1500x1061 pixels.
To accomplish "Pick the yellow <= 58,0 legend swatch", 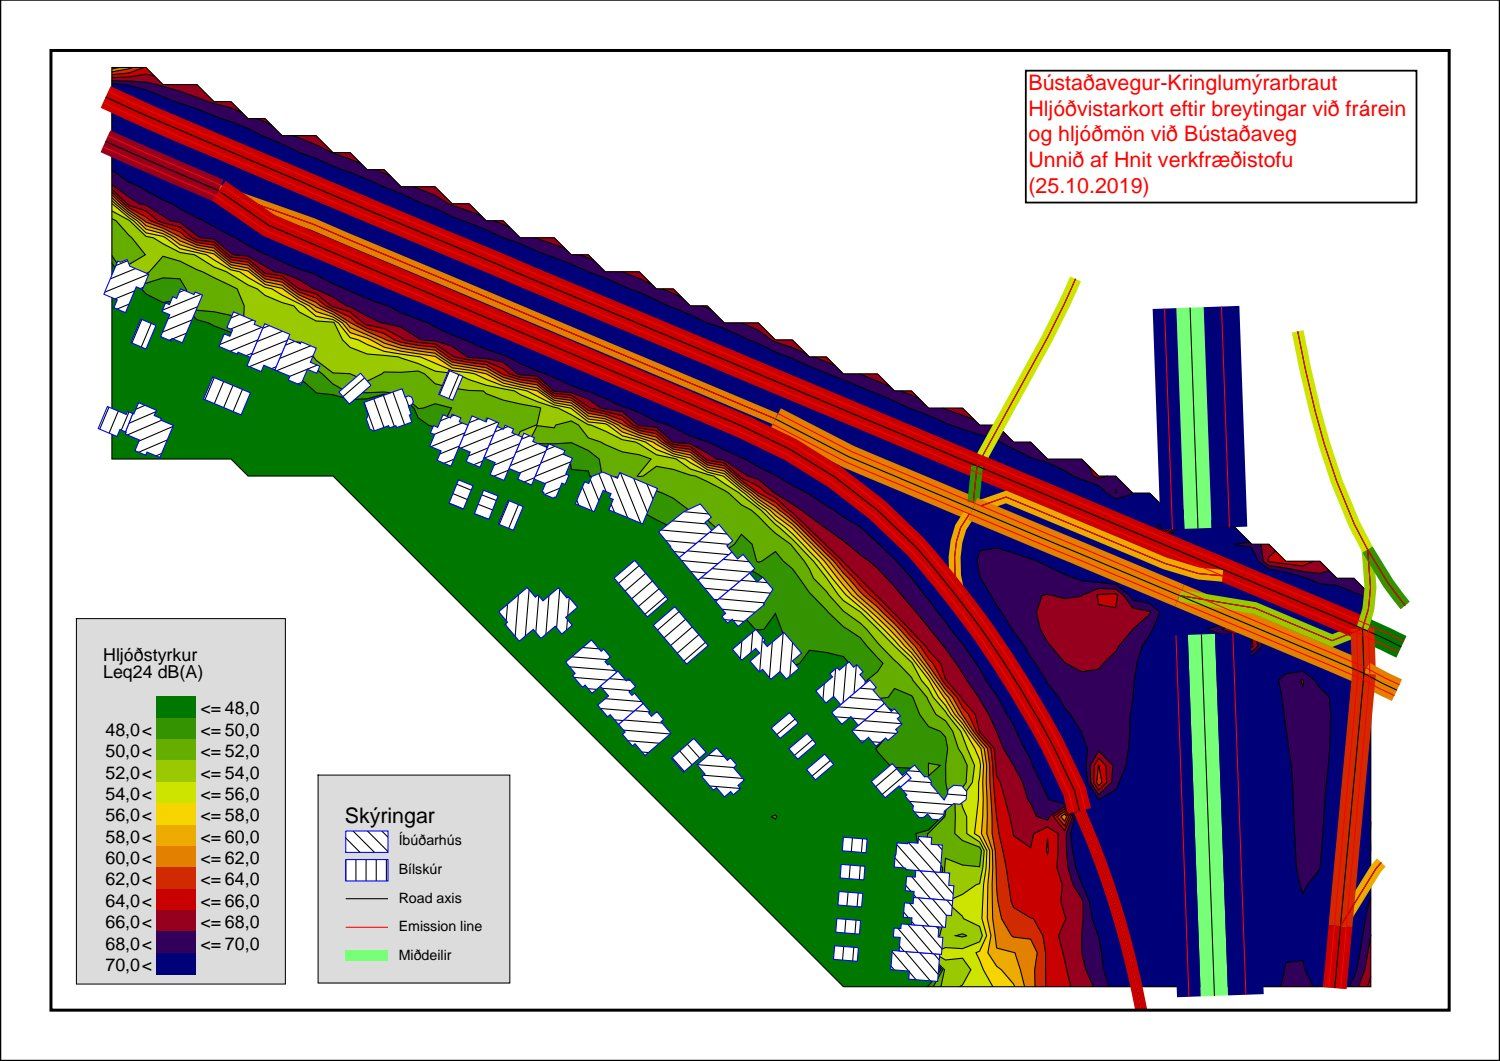I will click(176, 815).
